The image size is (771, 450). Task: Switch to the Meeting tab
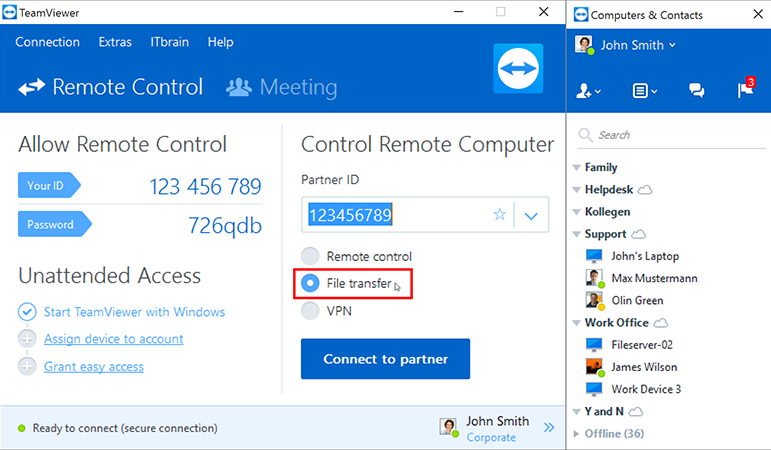(282, 88)
